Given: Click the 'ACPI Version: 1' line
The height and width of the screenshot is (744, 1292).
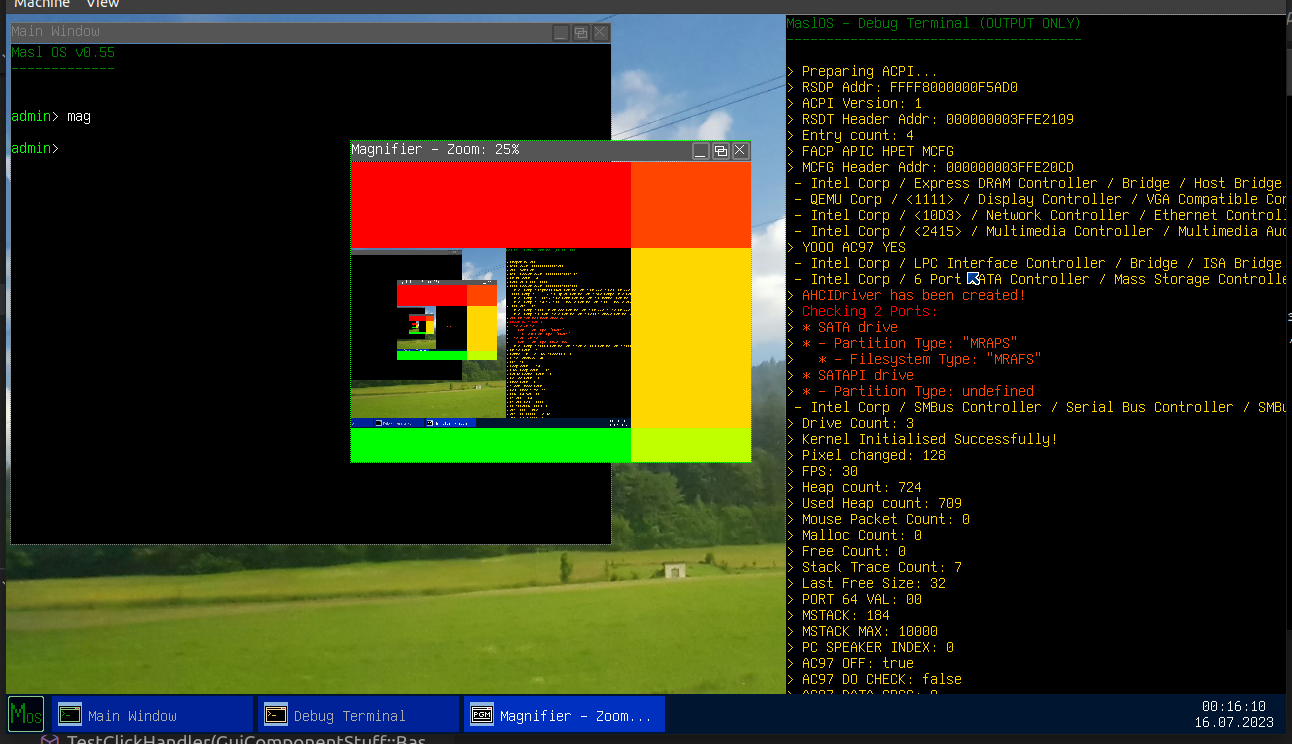Looking at the screenshot, I should coord(854,103).
